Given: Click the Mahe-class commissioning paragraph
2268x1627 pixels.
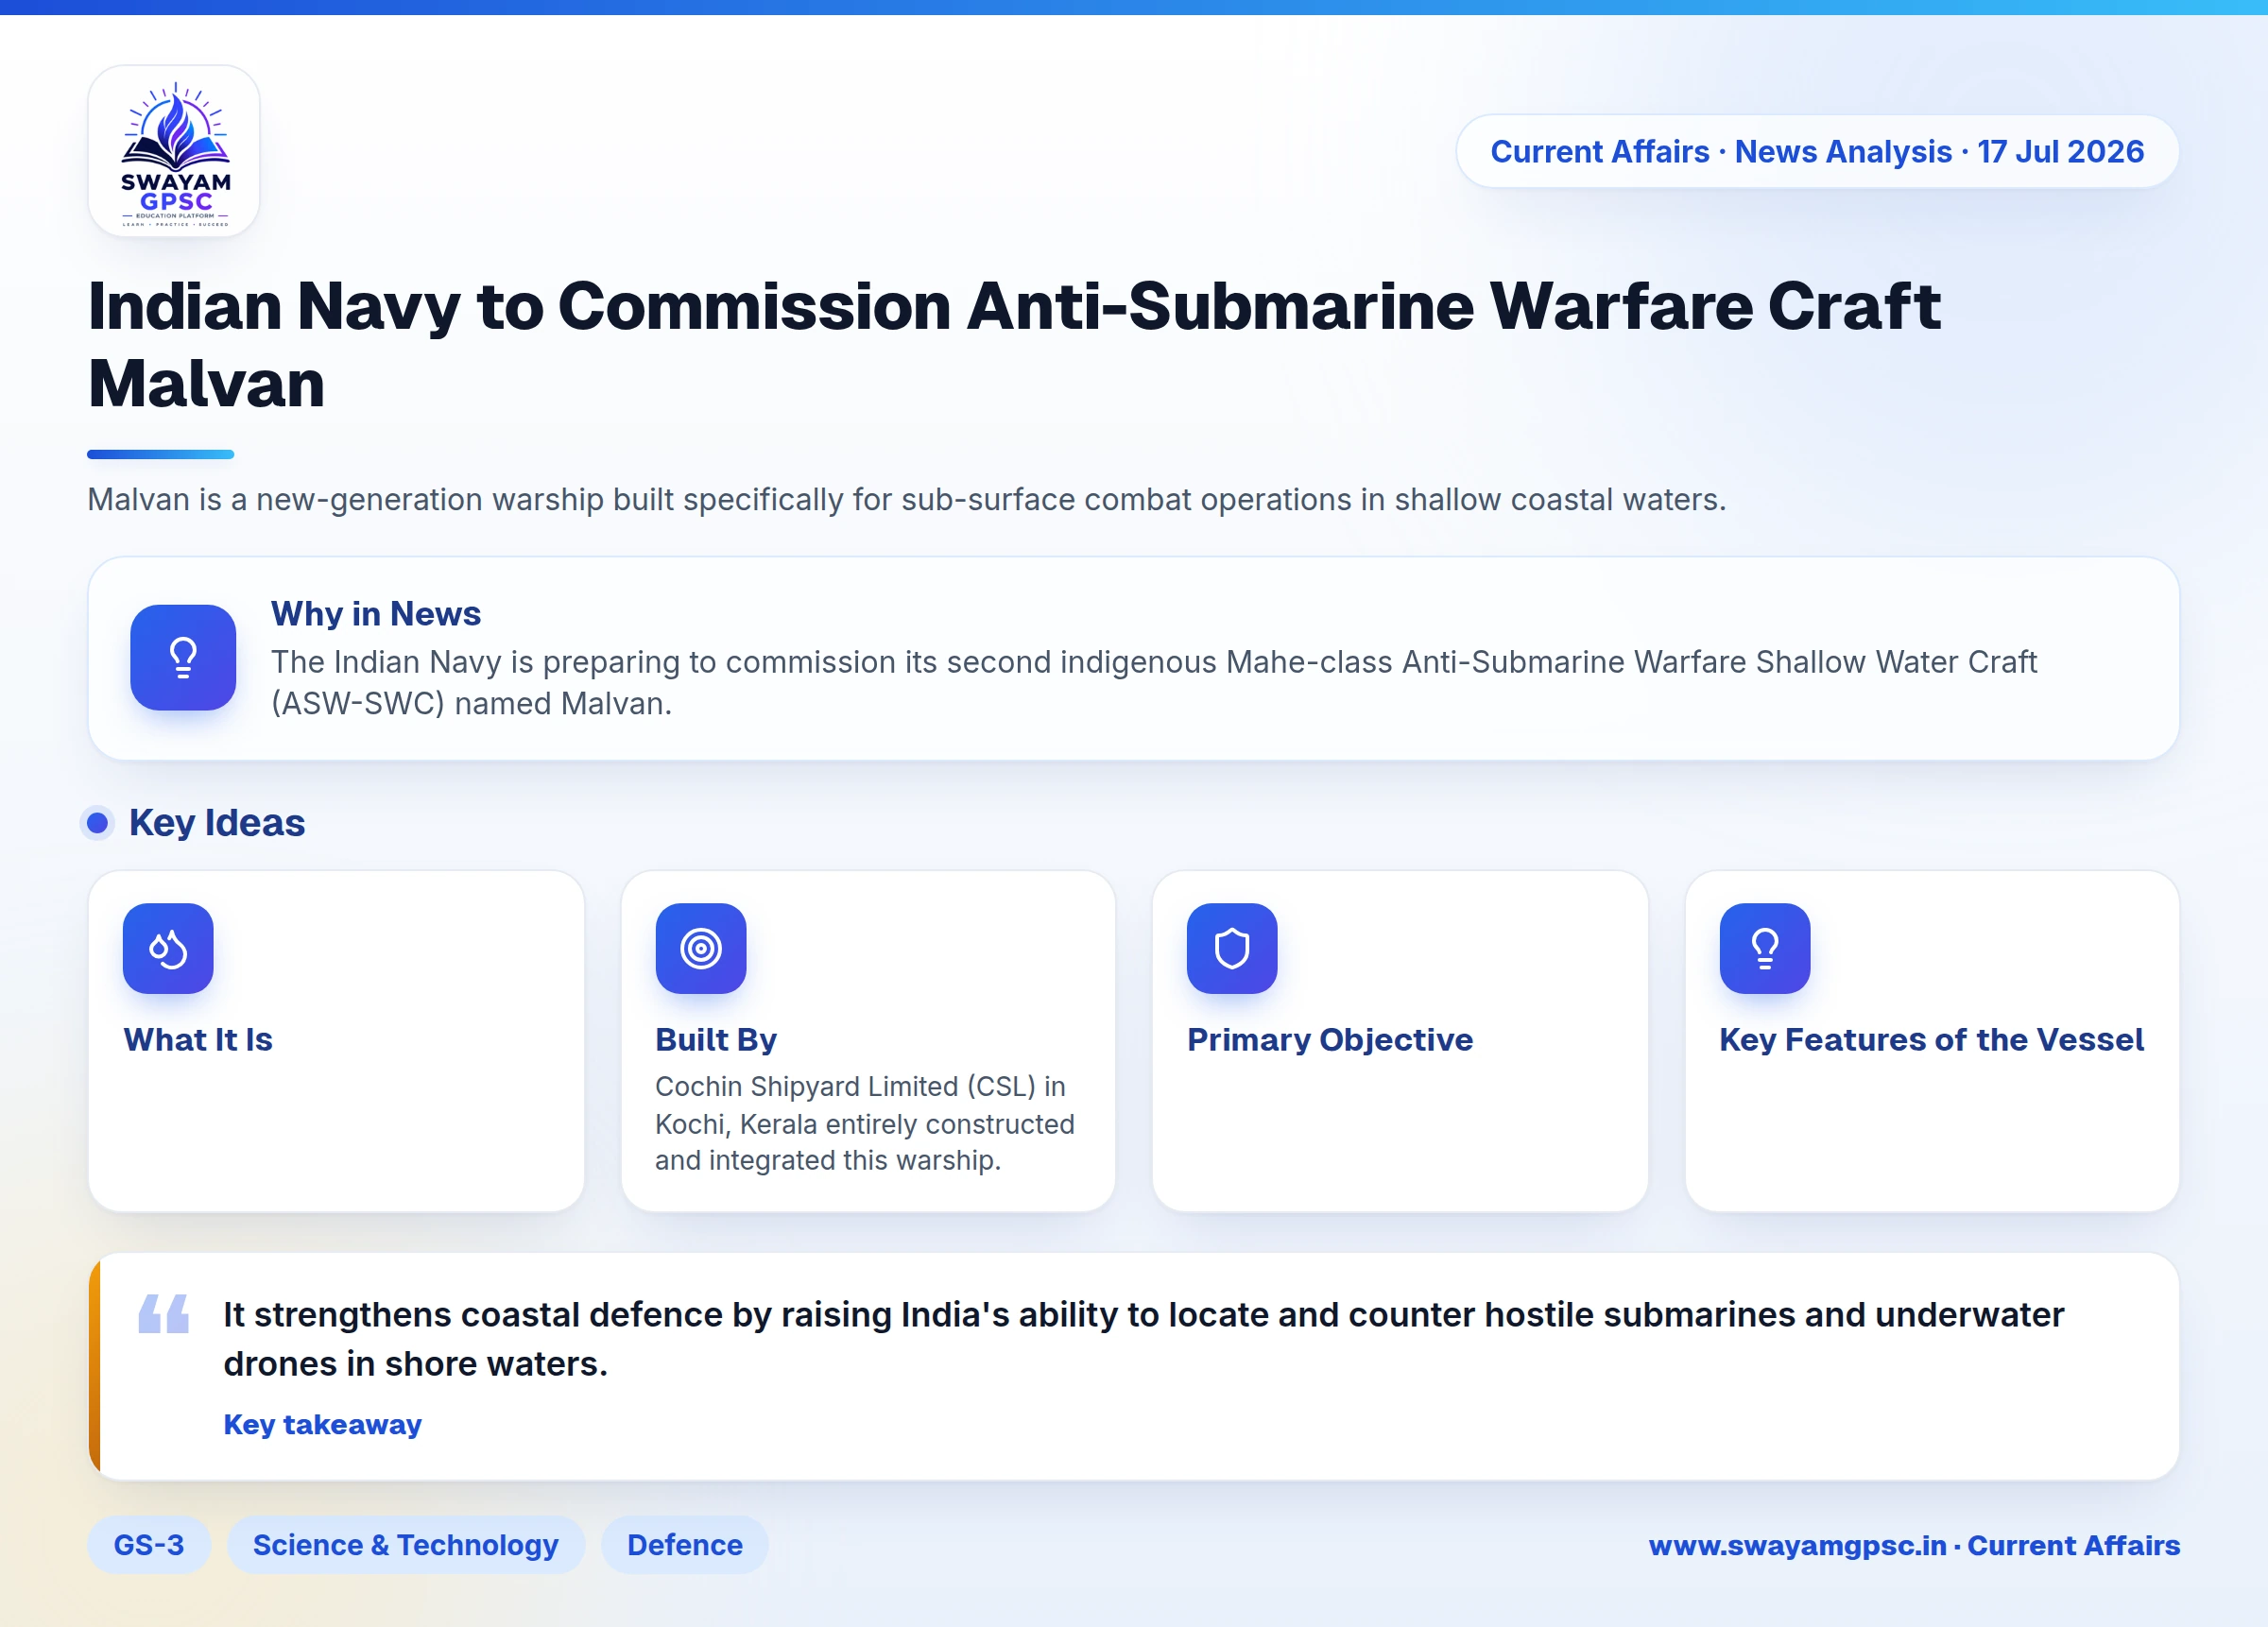Looking at the screenshot, I should (1154, 683).
